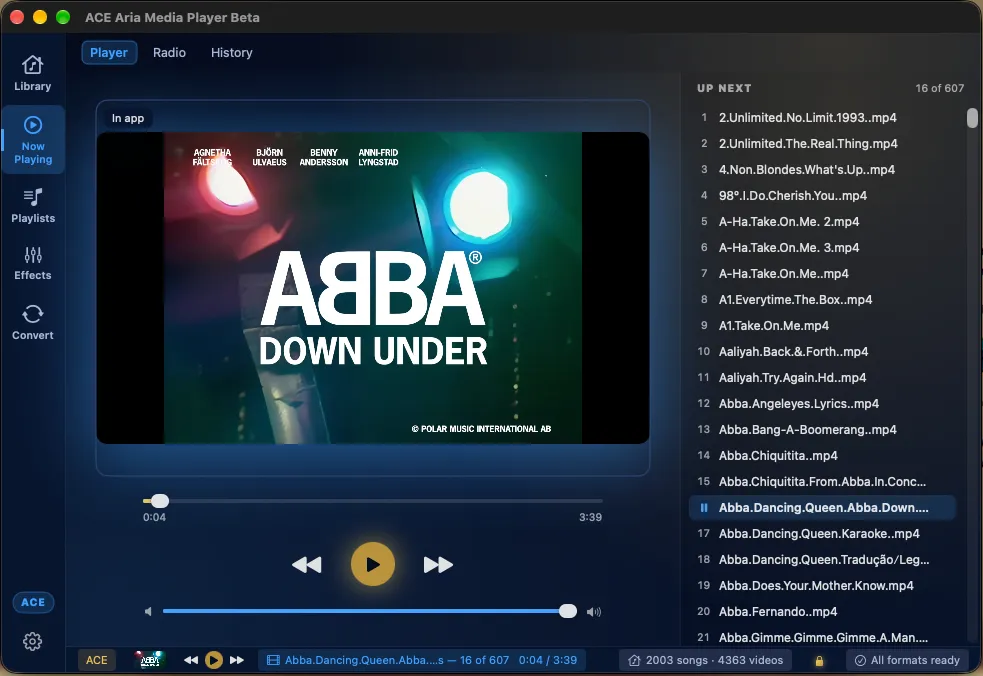Select Abba.Does.Your.Mother.Know.mp4 in queue
Viewport: 983px width, 676px height.
point(822,586)
